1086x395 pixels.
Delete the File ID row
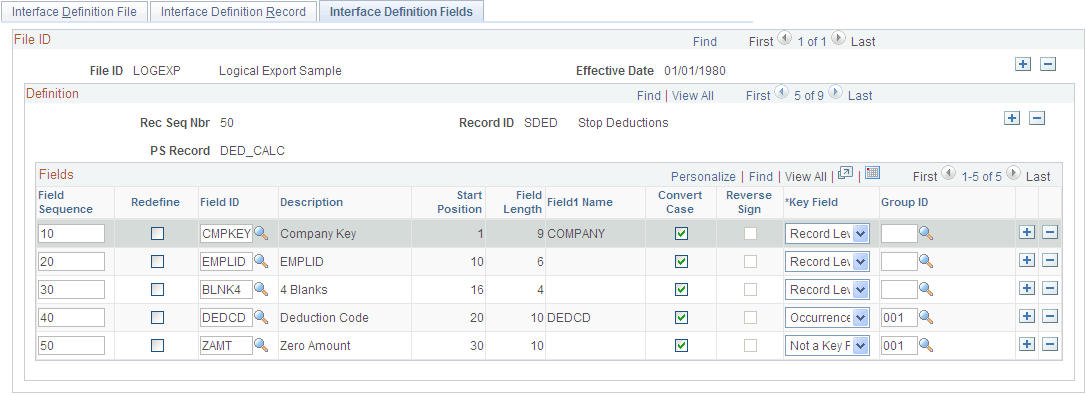[x=1048, y=64]
